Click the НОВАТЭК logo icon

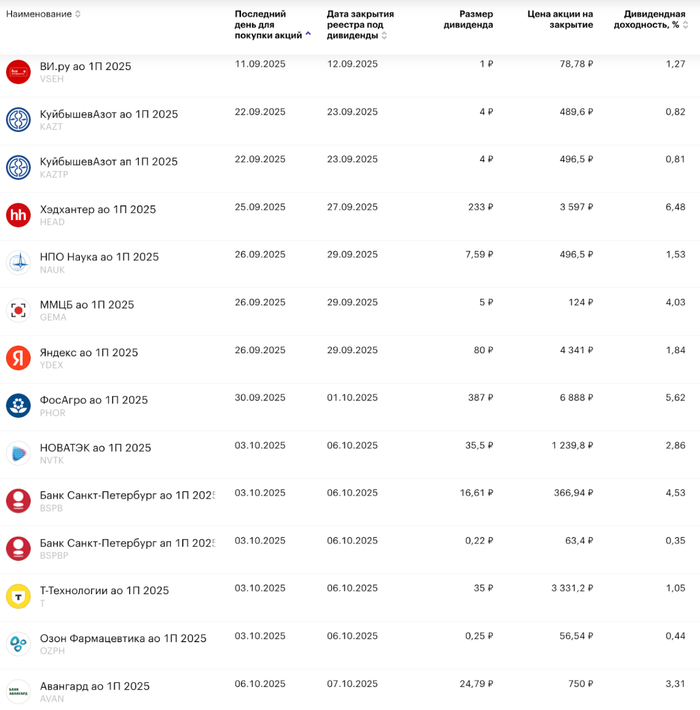pos(18,453)
